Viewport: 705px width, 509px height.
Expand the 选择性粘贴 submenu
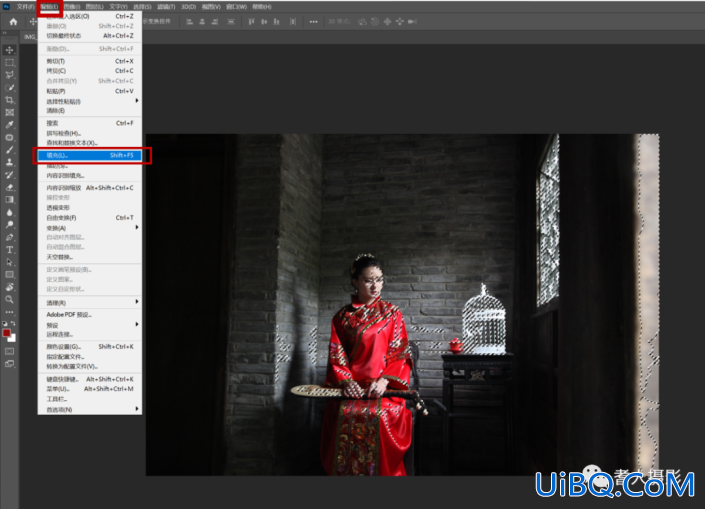click(89, 101)
